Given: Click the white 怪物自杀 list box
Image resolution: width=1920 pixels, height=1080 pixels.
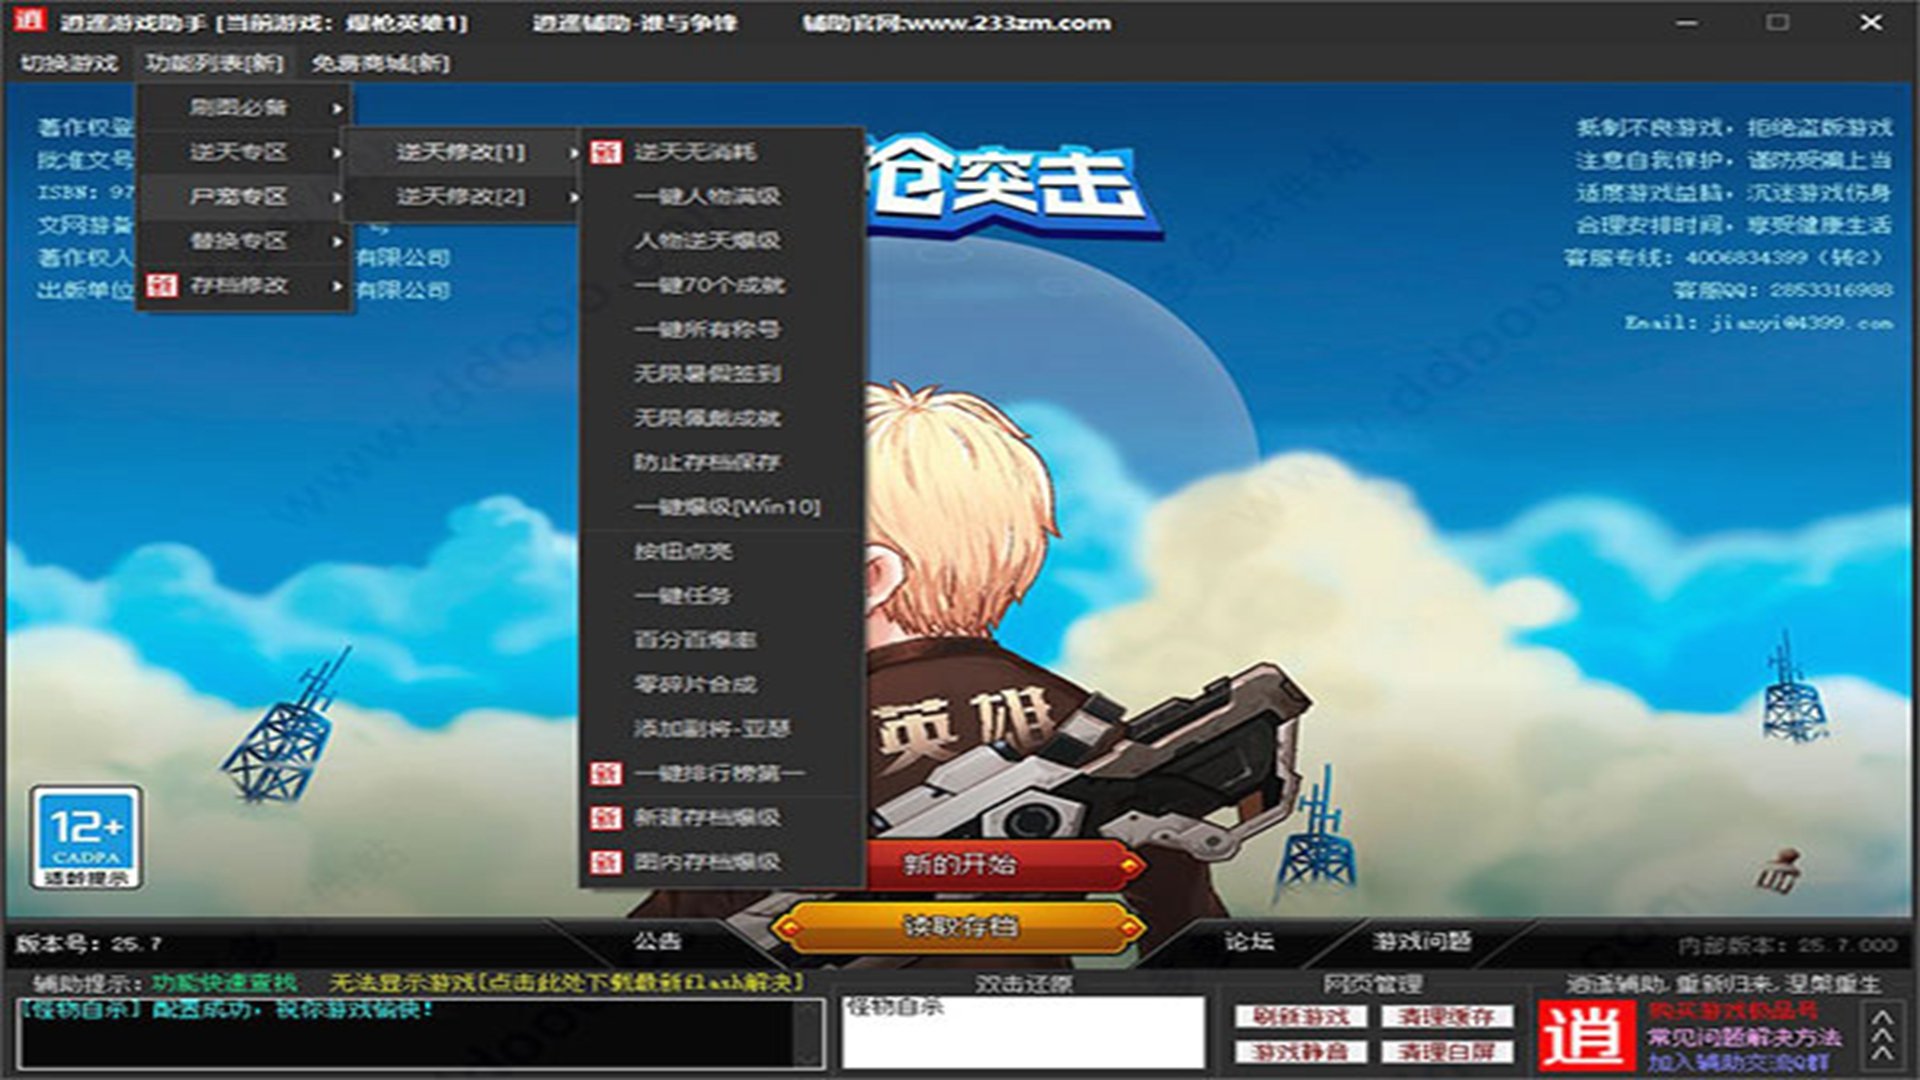Looking at the screenshot, I should pos(1022,1032).
